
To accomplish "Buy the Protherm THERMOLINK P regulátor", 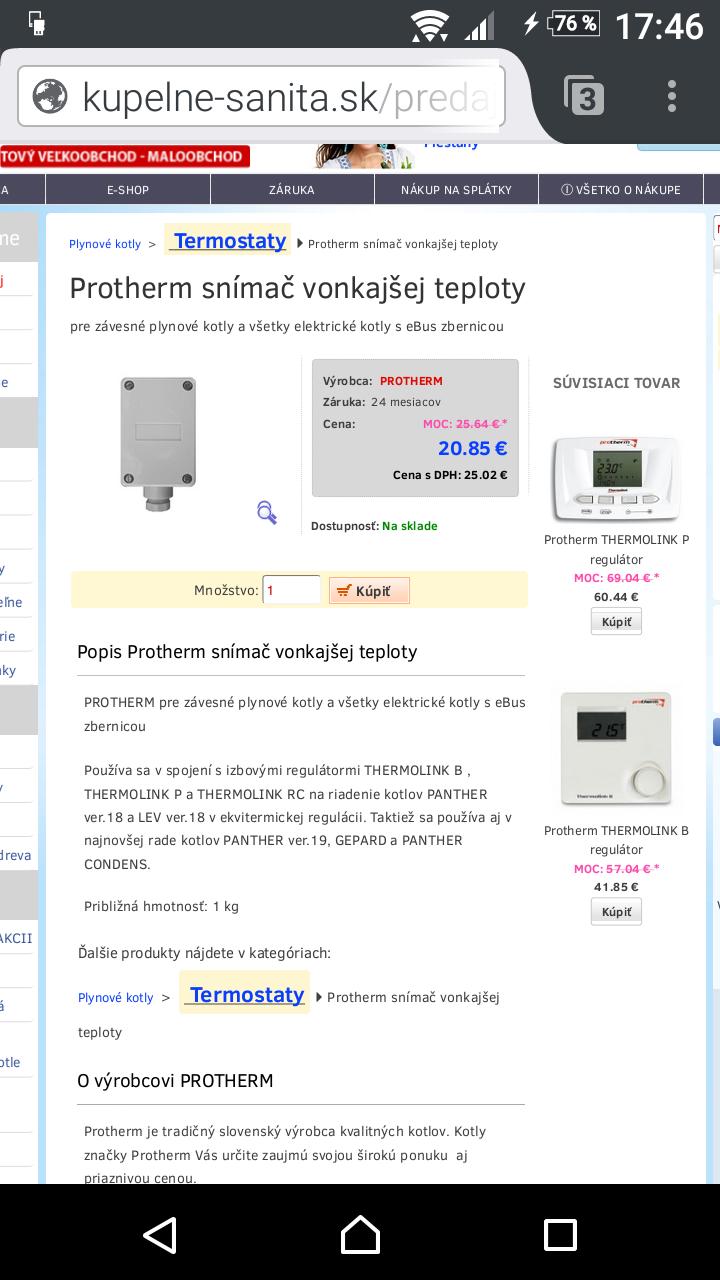I will tap(616, 622).
